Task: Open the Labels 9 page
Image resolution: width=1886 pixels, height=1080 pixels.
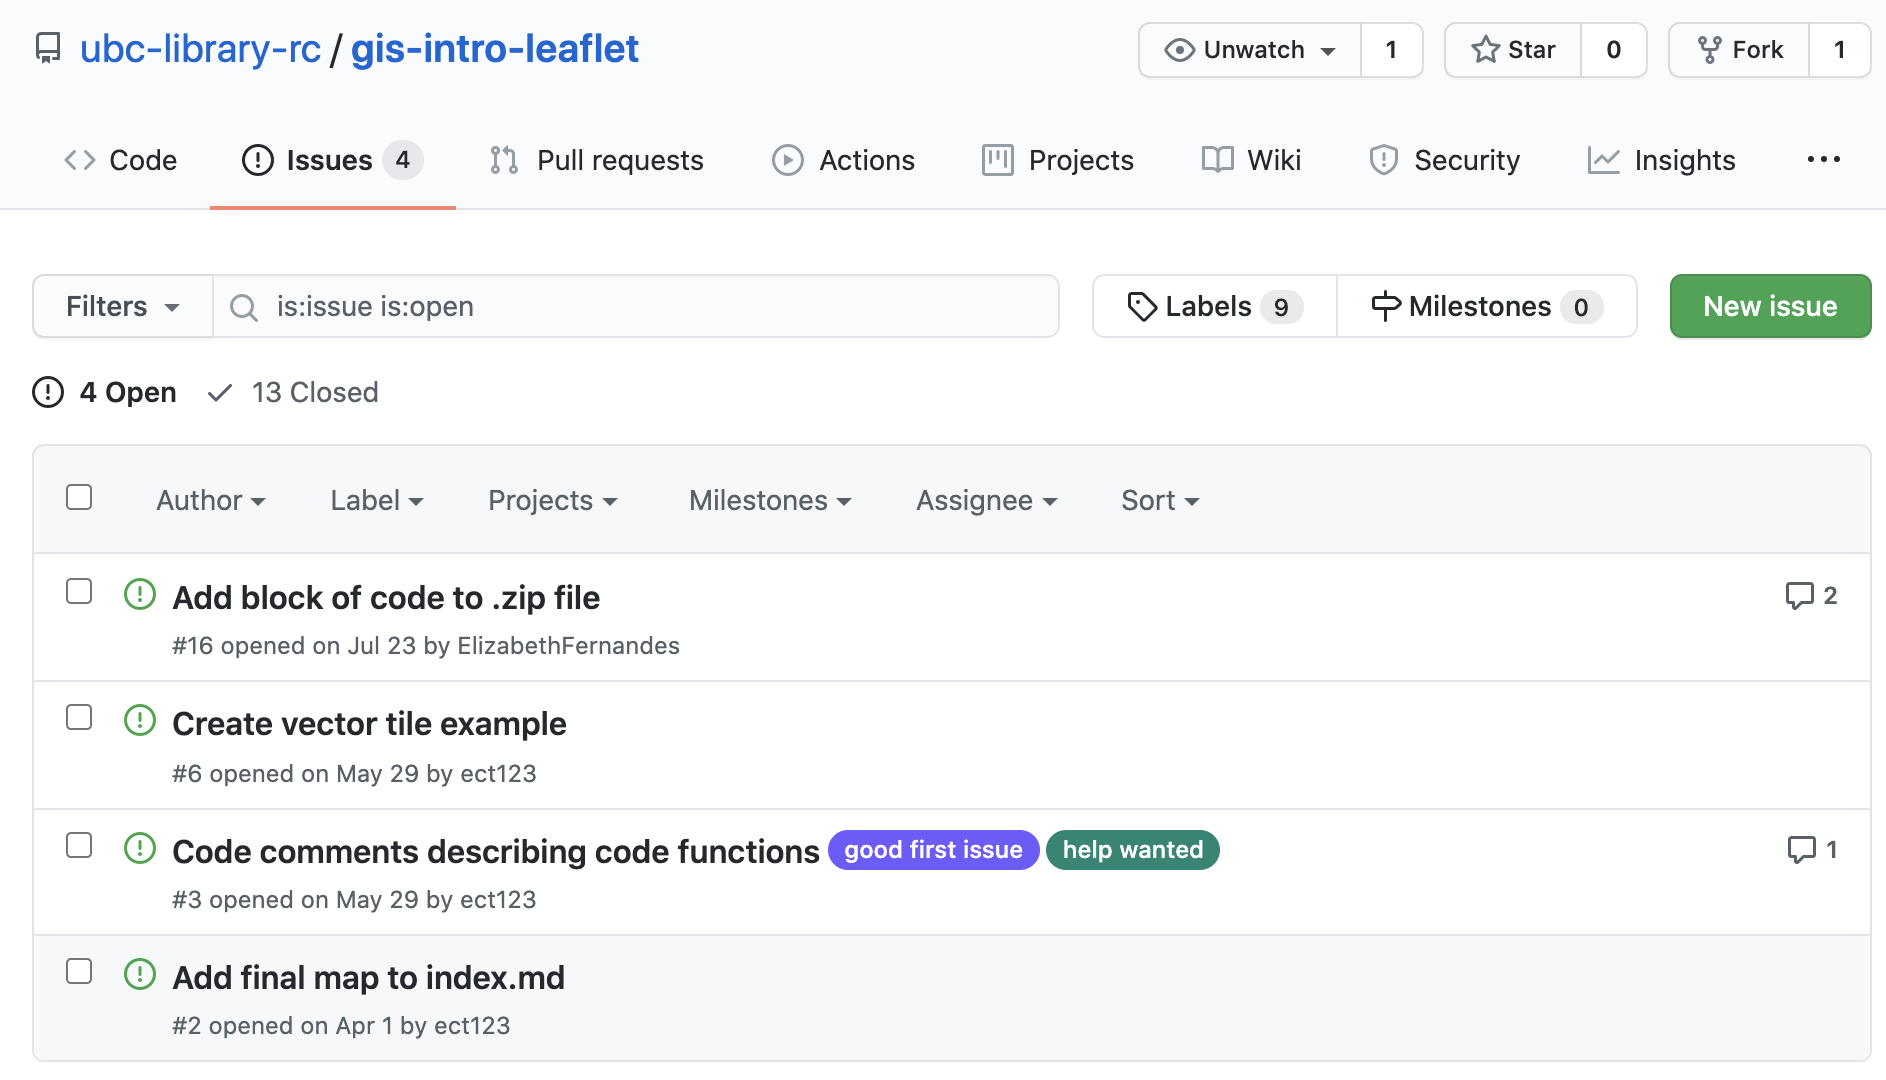Action: [1214, 306]
